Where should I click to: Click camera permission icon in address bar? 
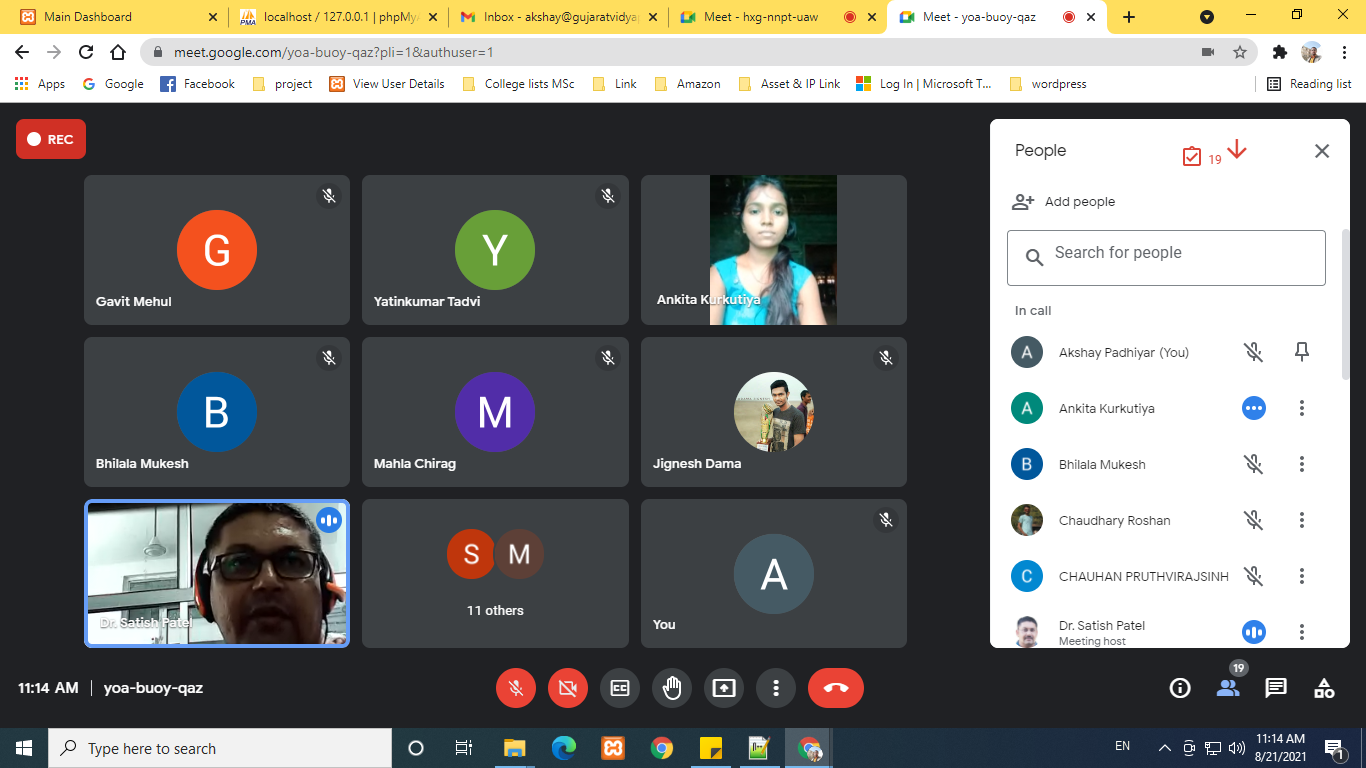click(1208, 52)
